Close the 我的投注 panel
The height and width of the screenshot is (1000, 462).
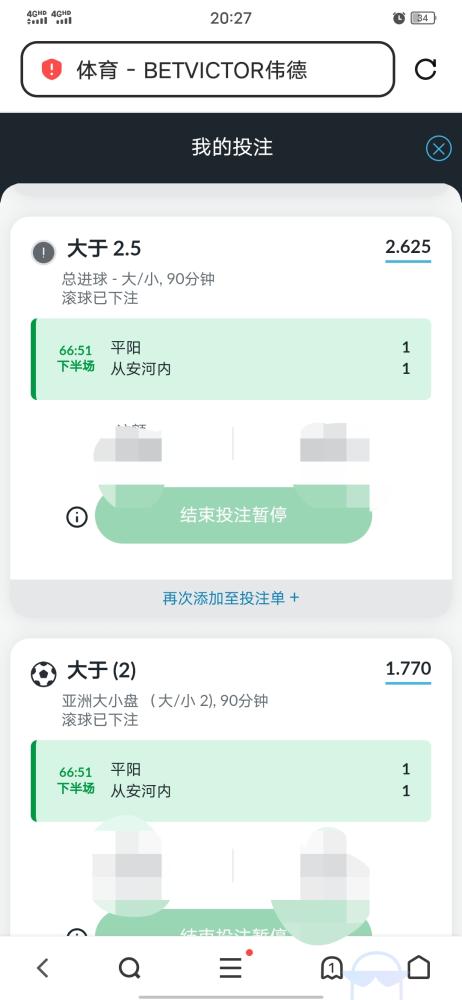[x=438, y=149]
